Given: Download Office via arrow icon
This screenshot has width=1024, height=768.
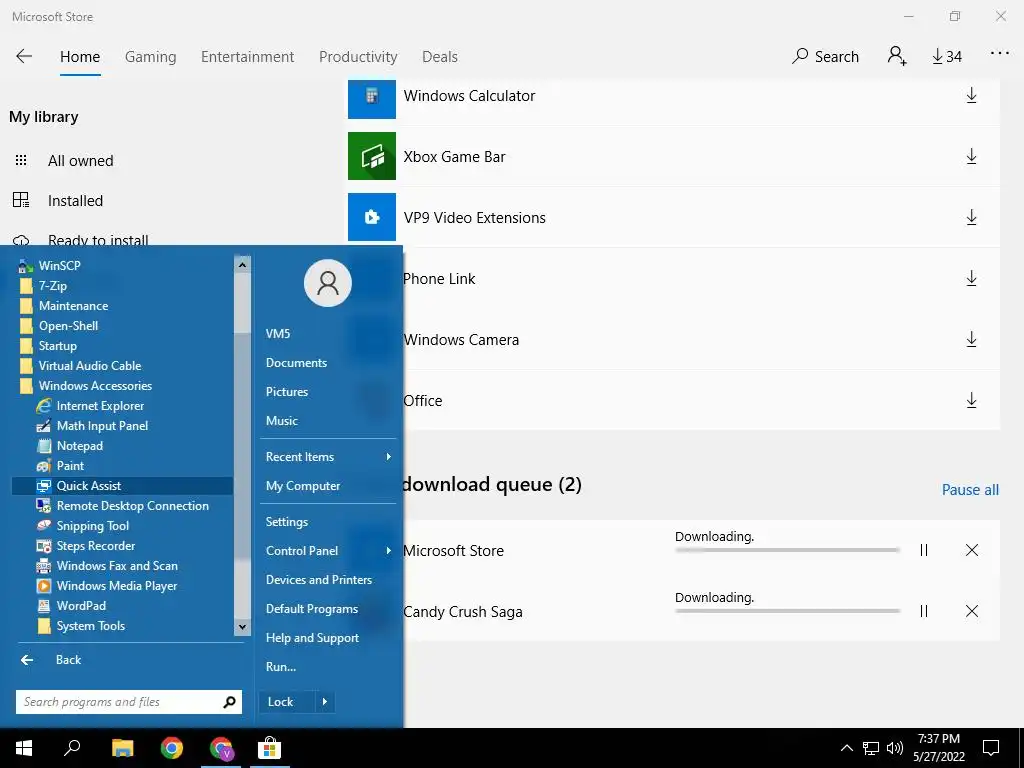Looking at the screenshot, I should point(971,400).
